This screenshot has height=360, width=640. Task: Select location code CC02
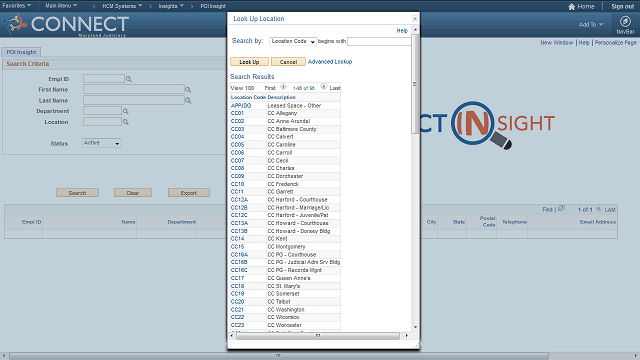[238, 121]
